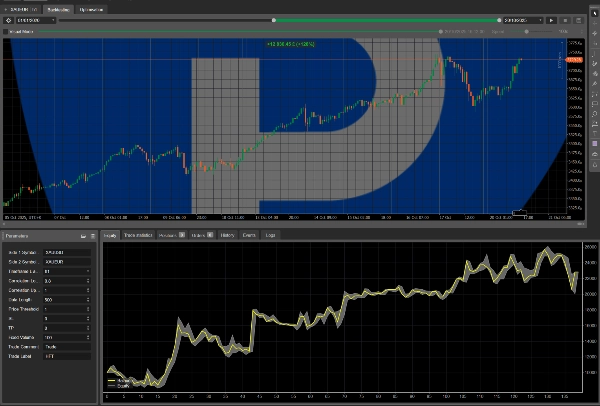Switch to the Backtesting tab

[x=58, y=10]
